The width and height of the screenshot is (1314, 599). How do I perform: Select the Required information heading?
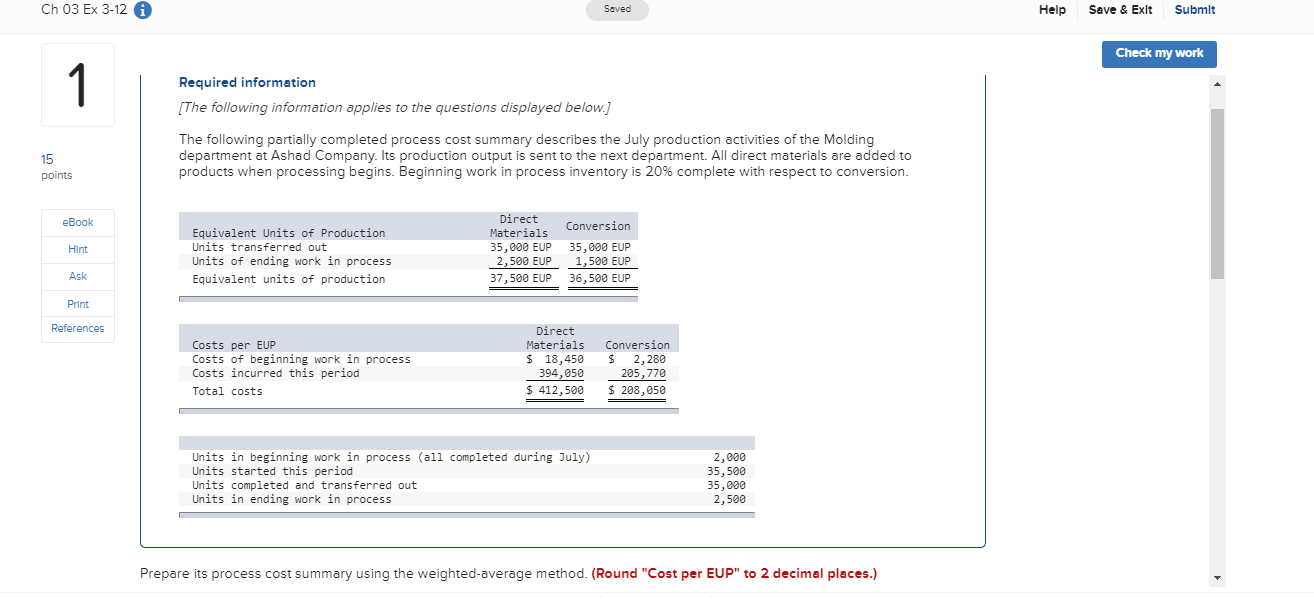coord(246,82)
